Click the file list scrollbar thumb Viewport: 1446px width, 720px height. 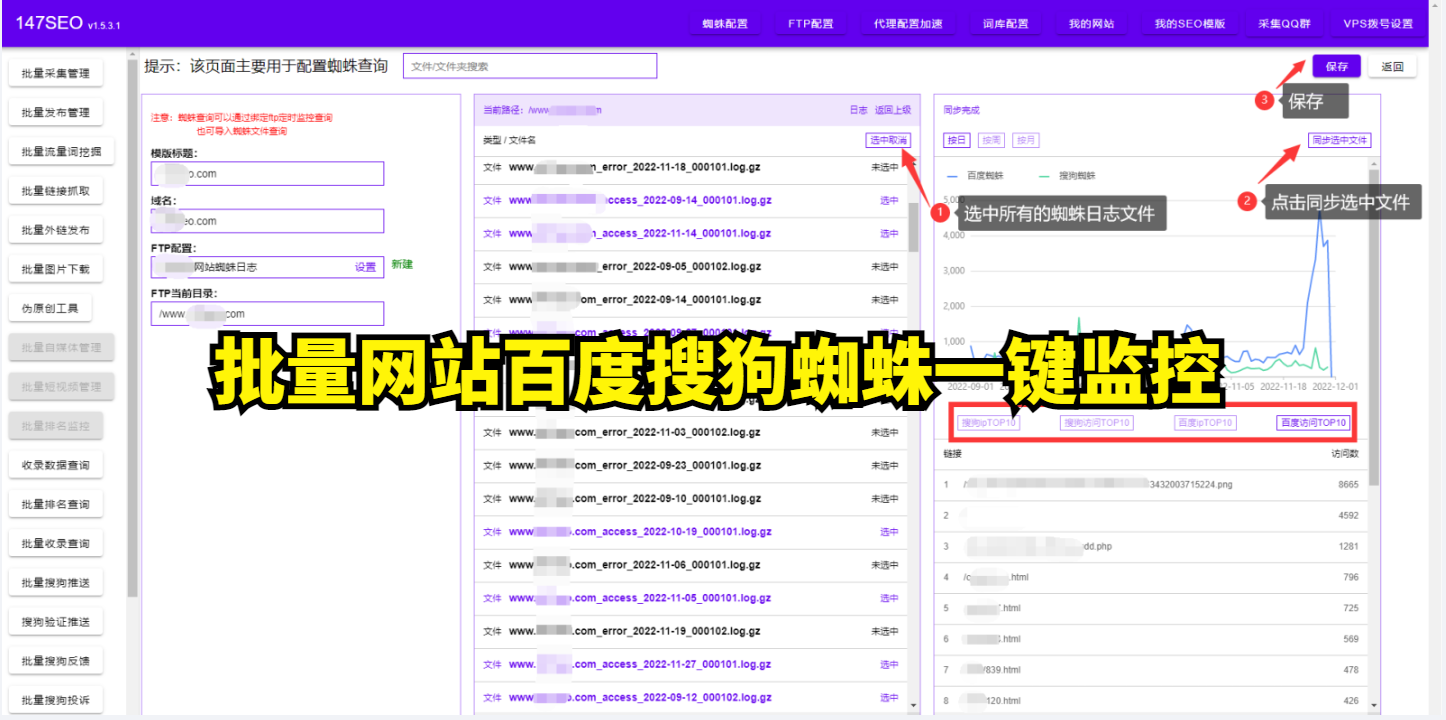pyautogui.click(x=913, y=225)
